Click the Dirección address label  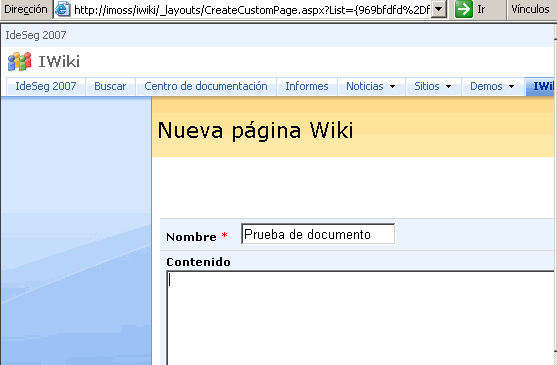[x=26, y=9]
